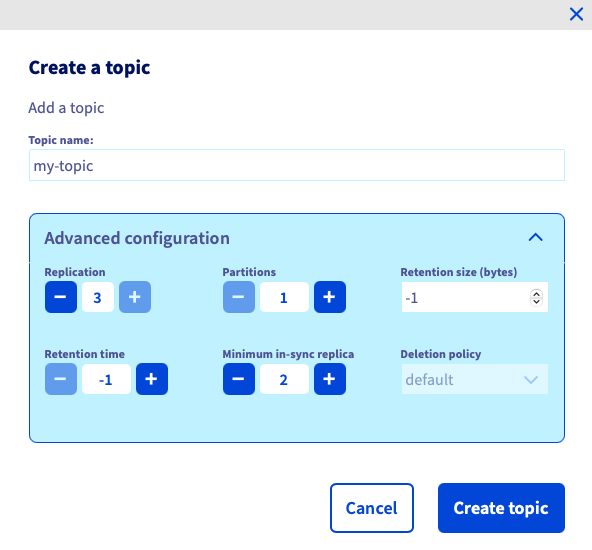592x550 pixels.
Task: Increase Retention time with plus button
Action: (152, 379)
